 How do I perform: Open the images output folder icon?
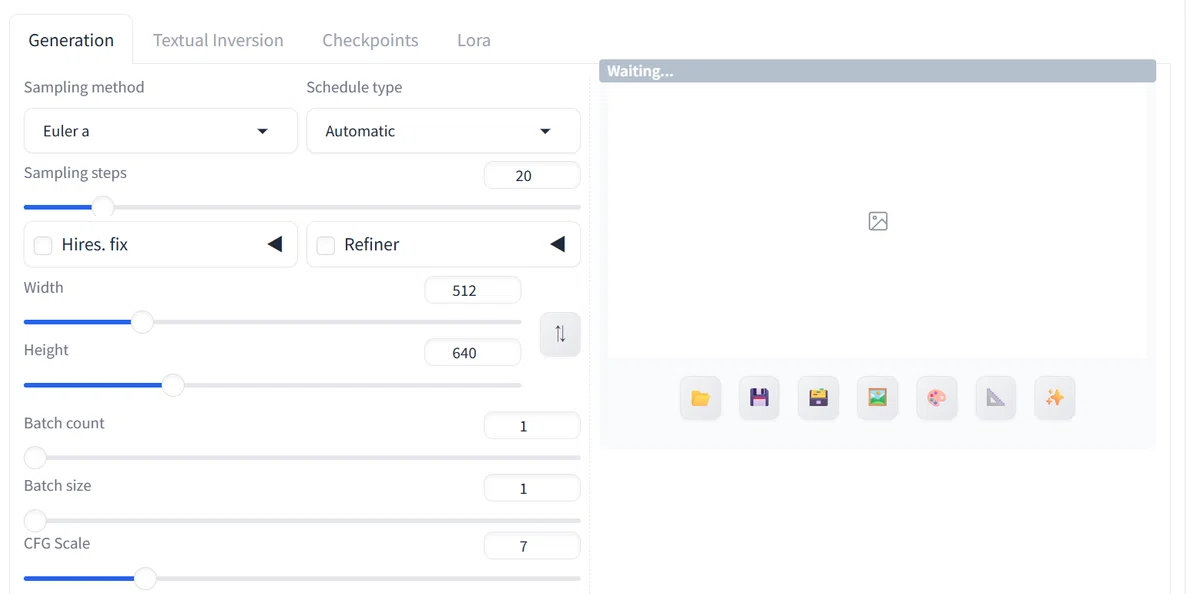pyautogui.click(x=700, y=398)
